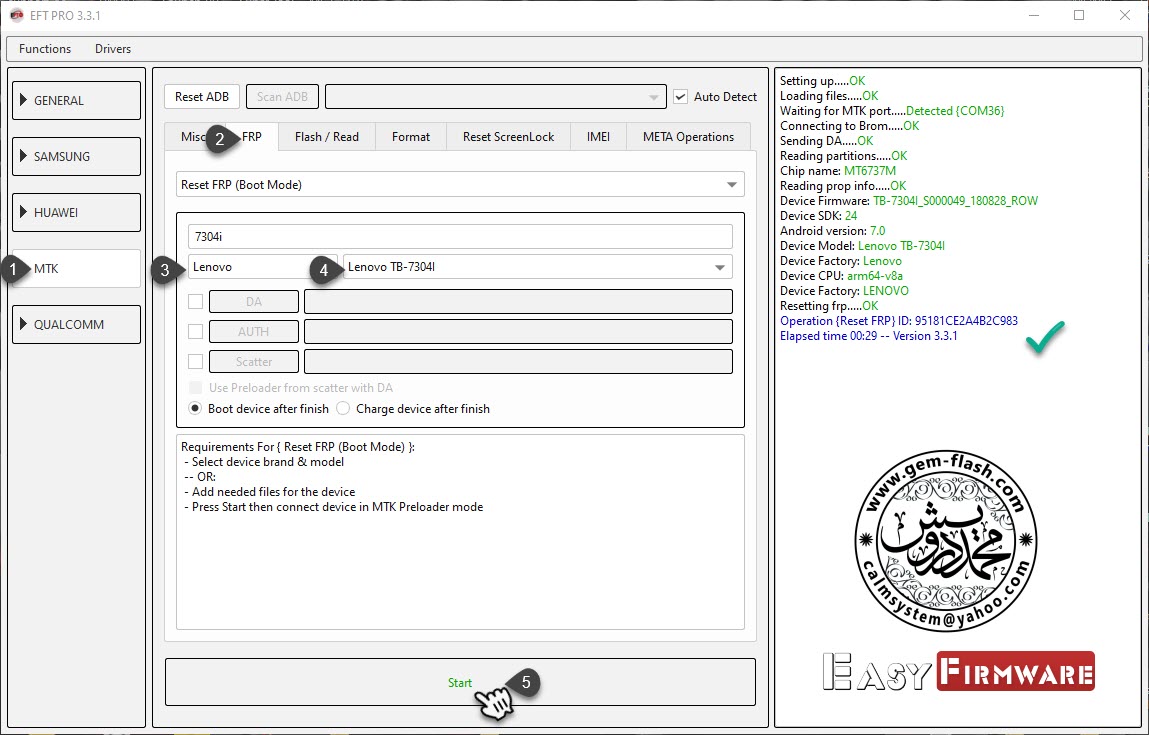Image resolution: width=1149 pixels, height=735 pixels.
Task: Switch to the Format tab
Action: [410, 137]
